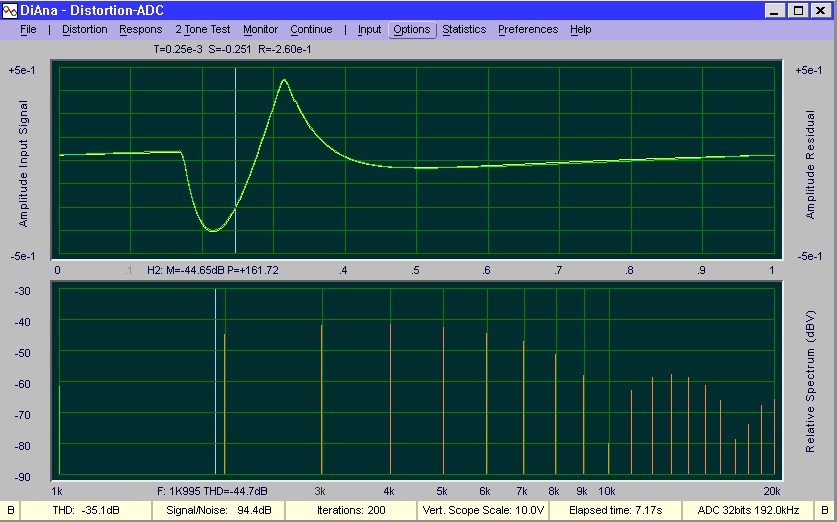Screen dimensions: 837x522
Task: Click the Signal/Noise 94.4dB status field
Action: [x=218, y=510]
